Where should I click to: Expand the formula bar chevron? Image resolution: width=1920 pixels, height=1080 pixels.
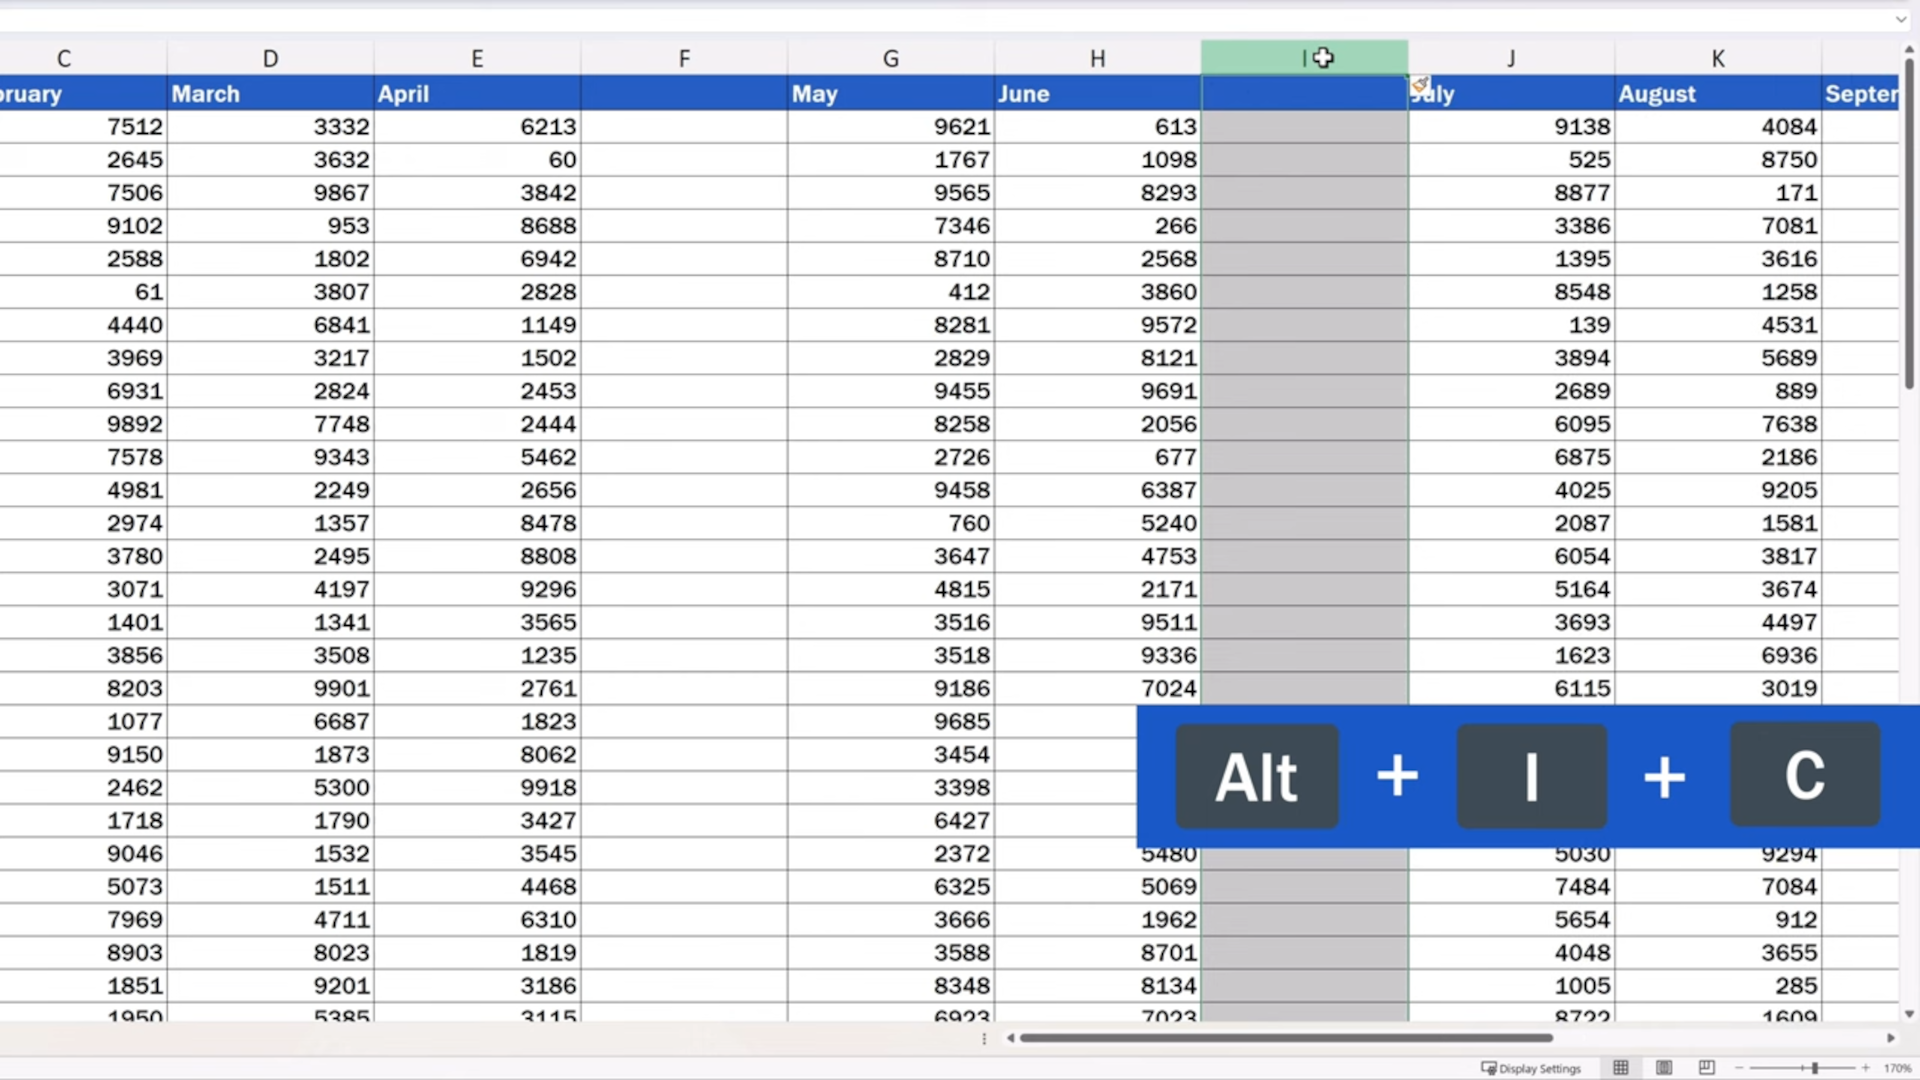(x=1900, y=19)
